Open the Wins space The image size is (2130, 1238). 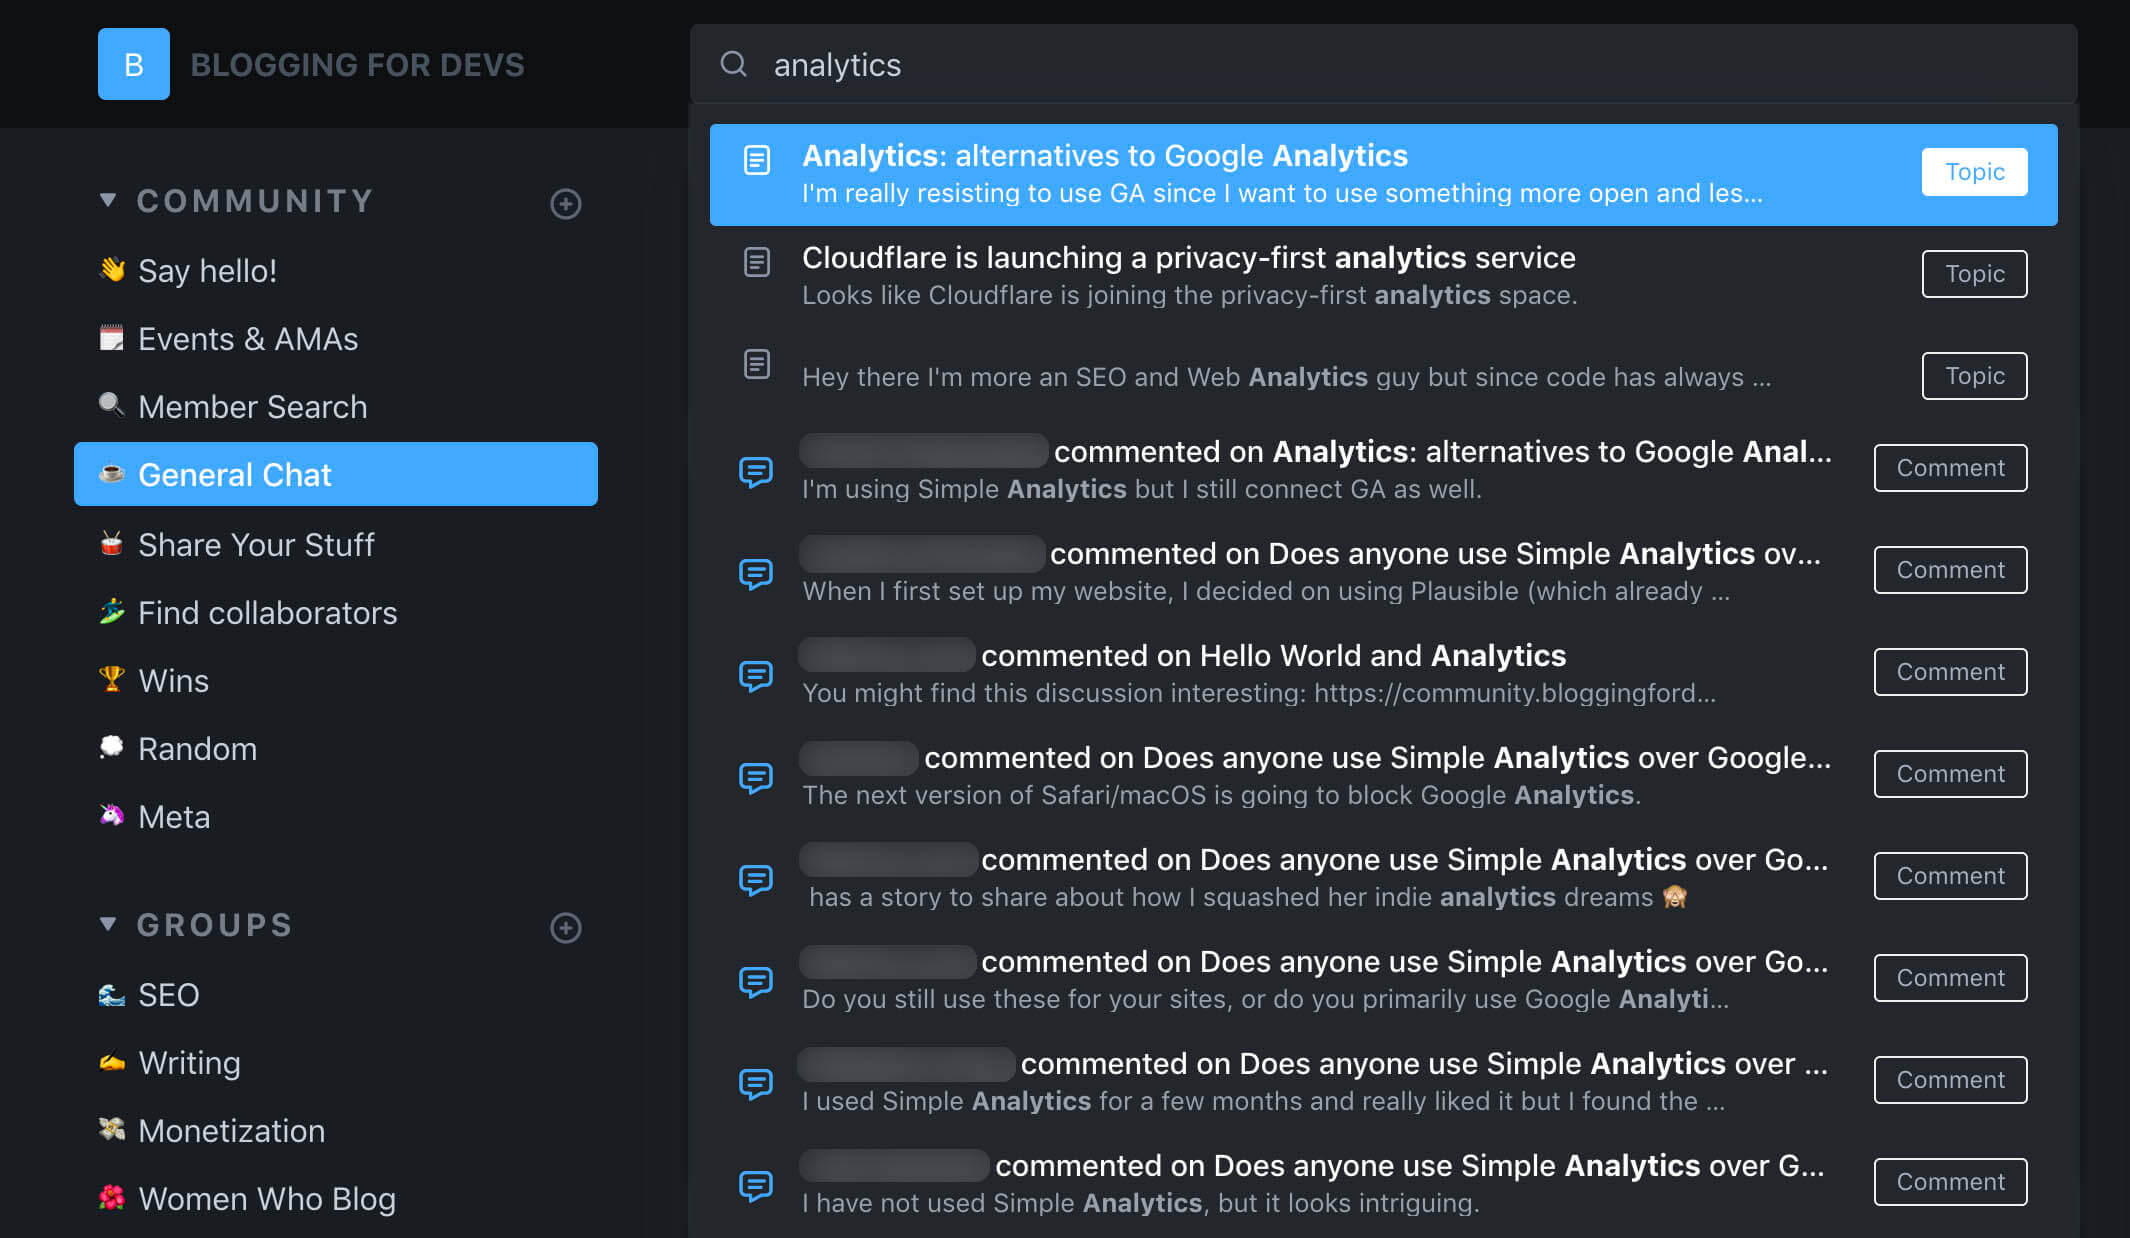tap(336, 680)
